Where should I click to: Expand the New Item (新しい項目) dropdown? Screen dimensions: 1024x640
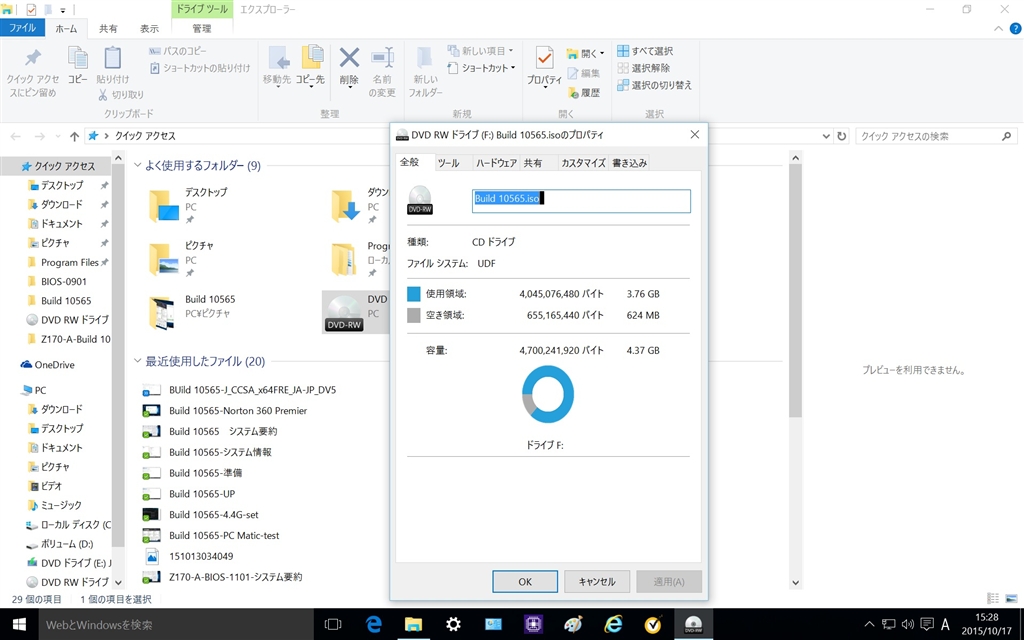pos(511,51)
